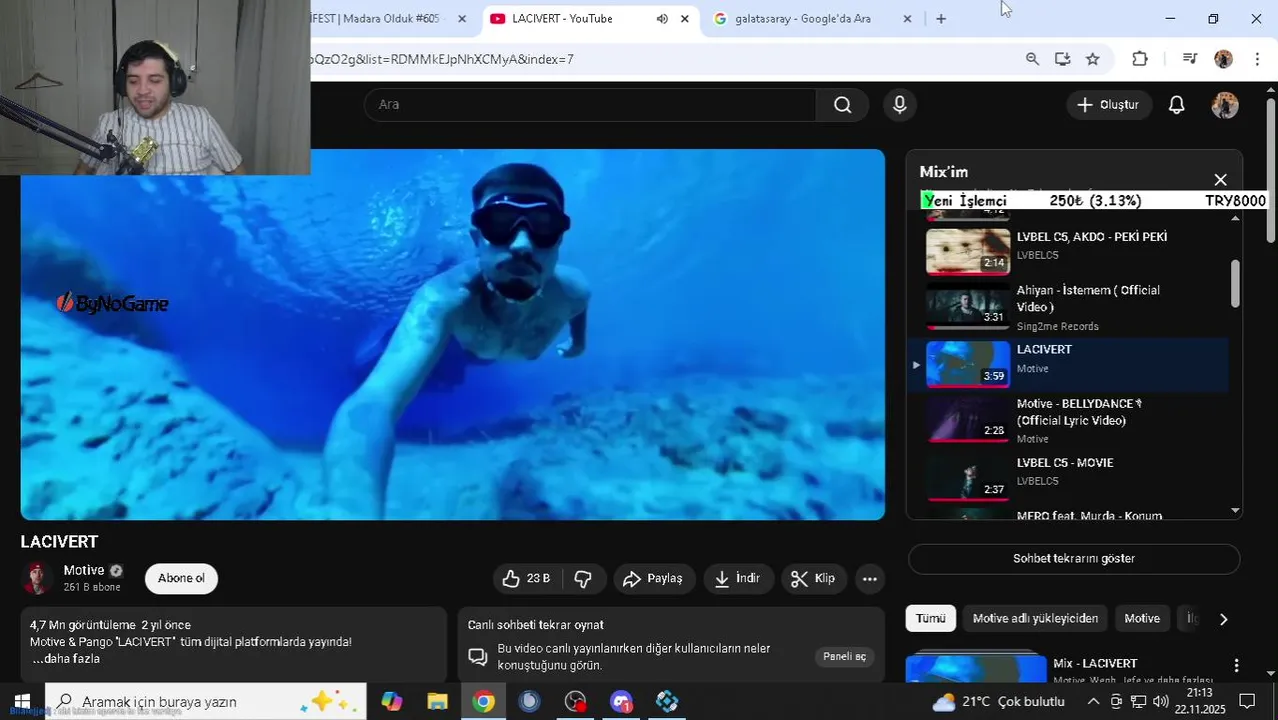1278x720 pixels.
Task: Open File Explorer from taskbar
Action: point(437,702)
